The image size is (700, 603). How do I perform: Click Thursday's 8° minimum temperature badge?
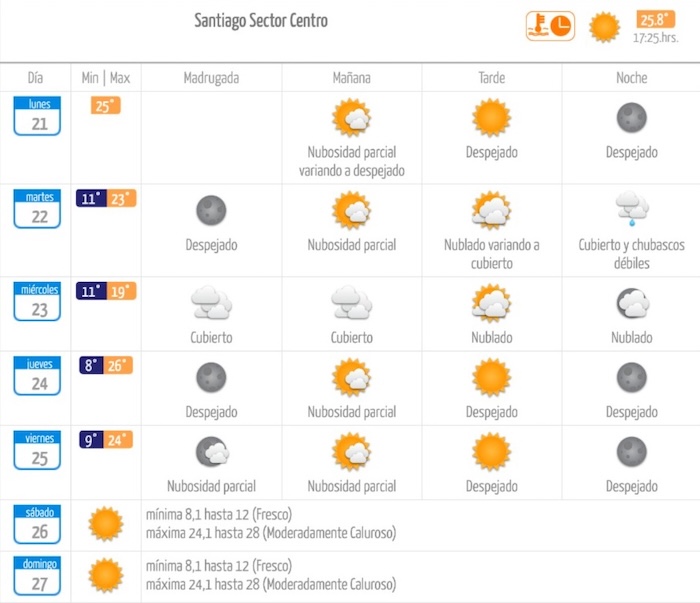[x=91, y=365]
